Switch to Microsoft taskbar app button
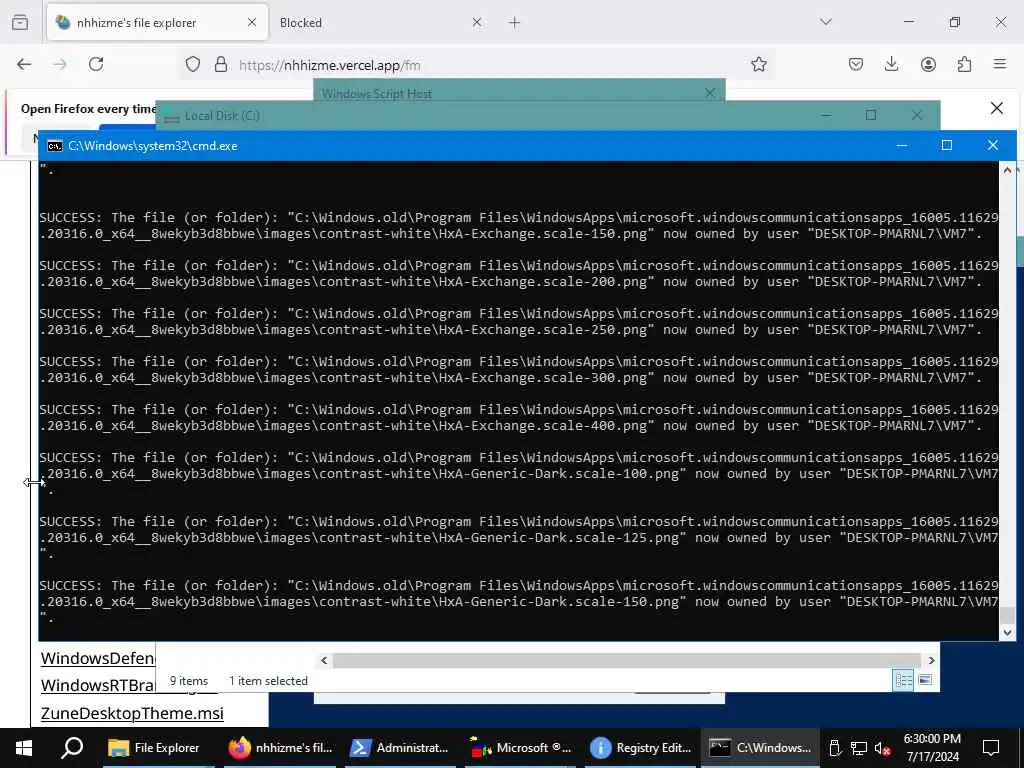 521,748
